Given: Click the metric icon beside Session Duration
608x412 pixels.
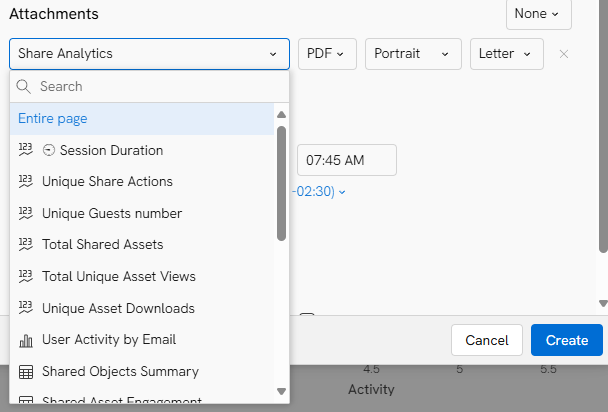Looking at the screenshot, I should [x=26, y=150].
